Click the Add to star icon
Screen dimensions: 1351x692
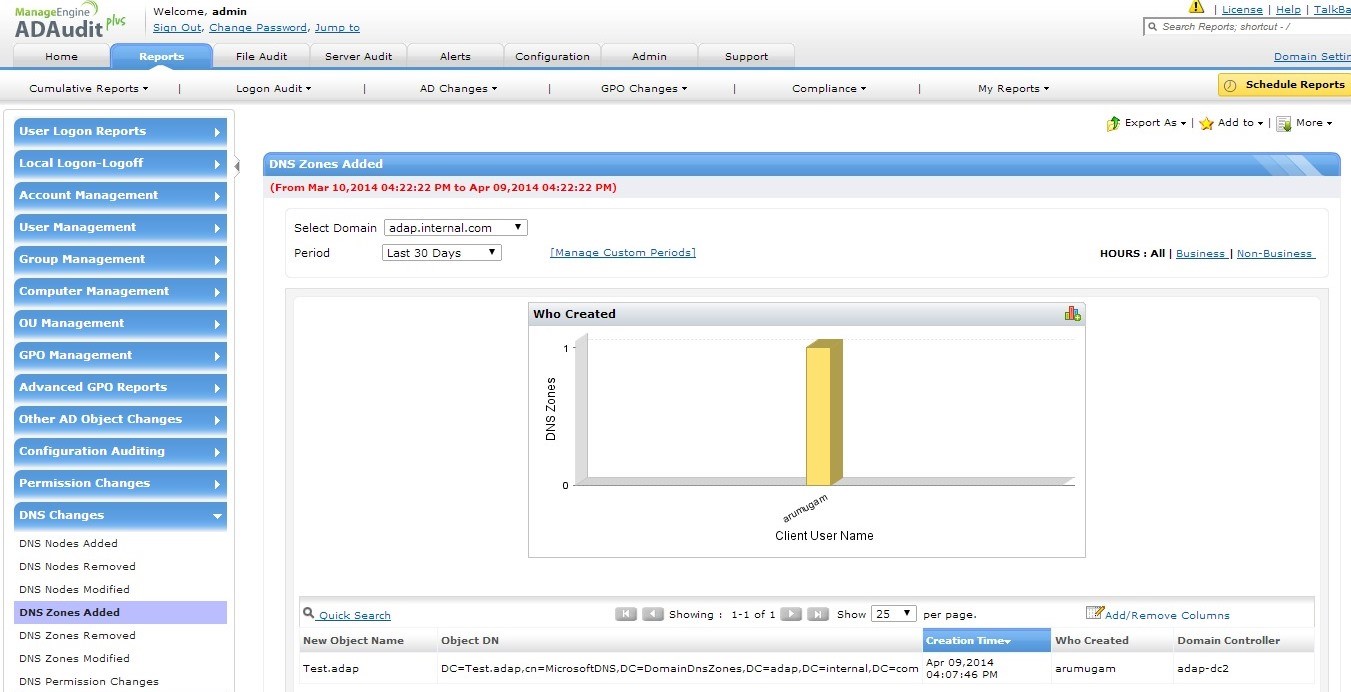pos(1207,123)
